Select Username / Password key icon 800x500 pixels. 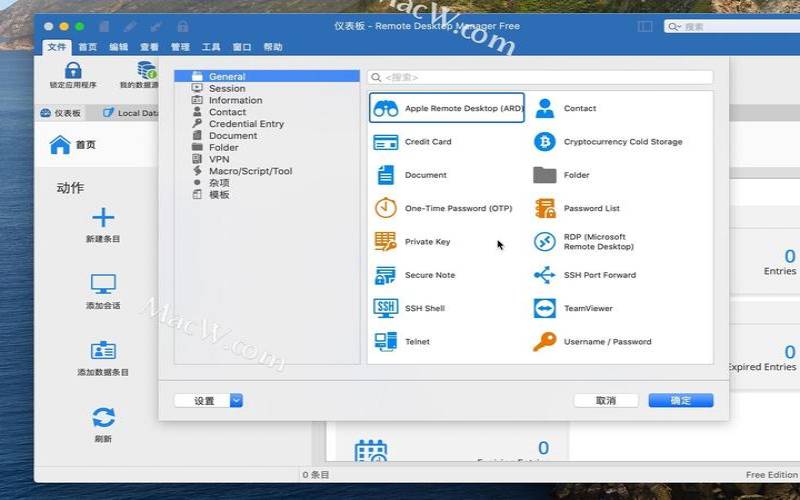(x=544, y=341)
